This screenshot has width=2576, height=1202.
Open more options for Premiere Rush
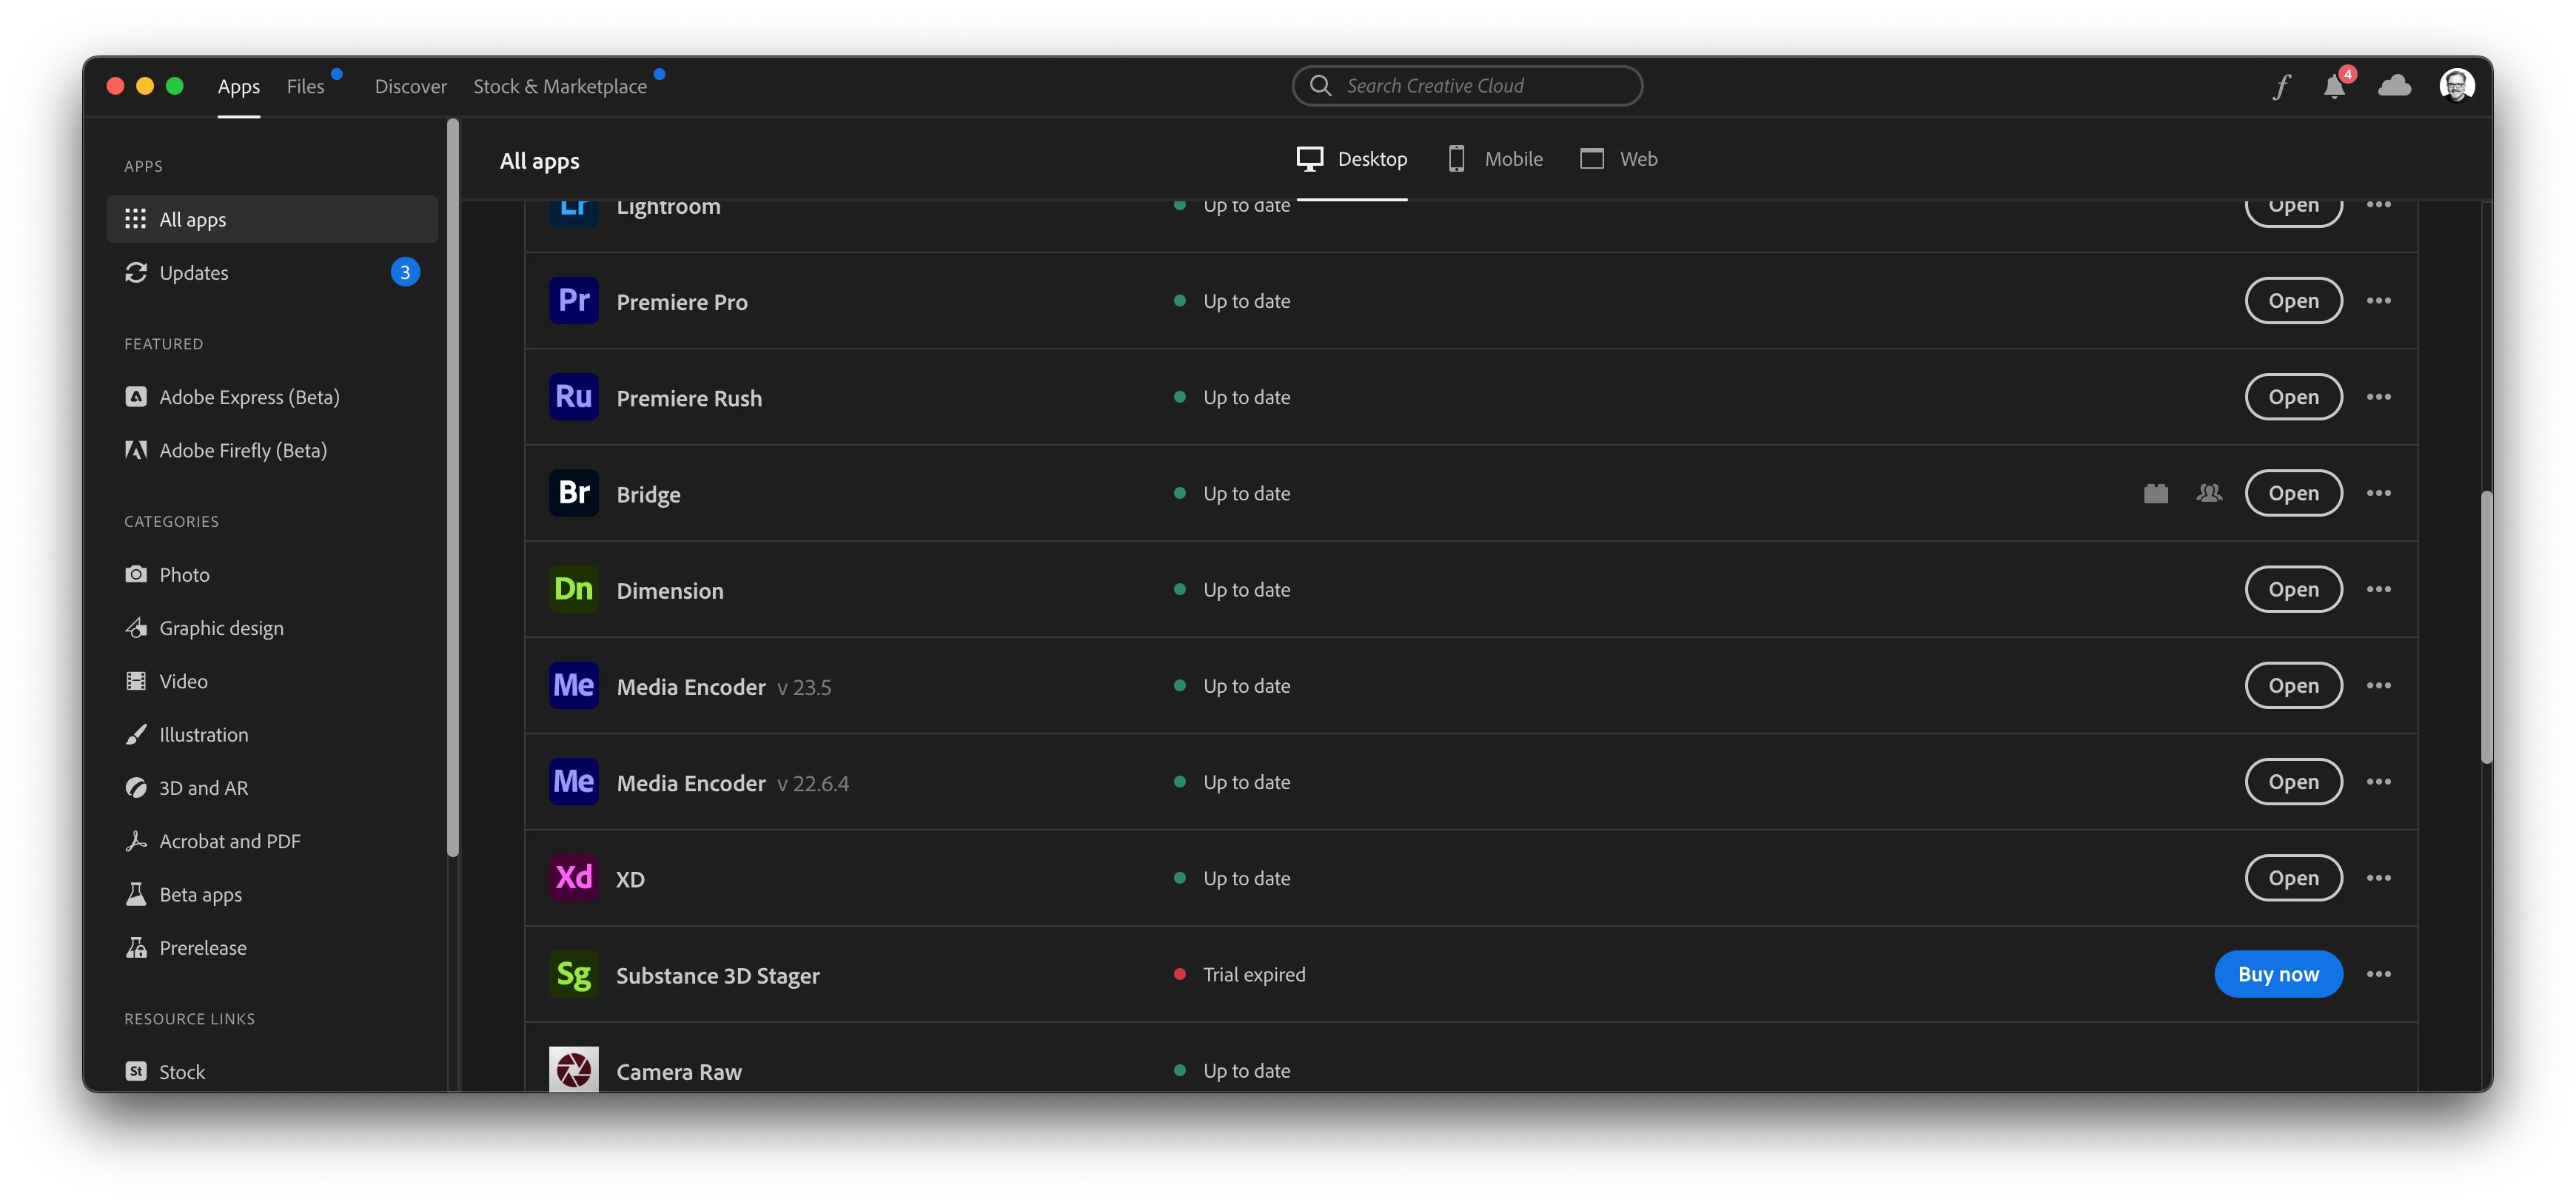tap(2379, 397)
